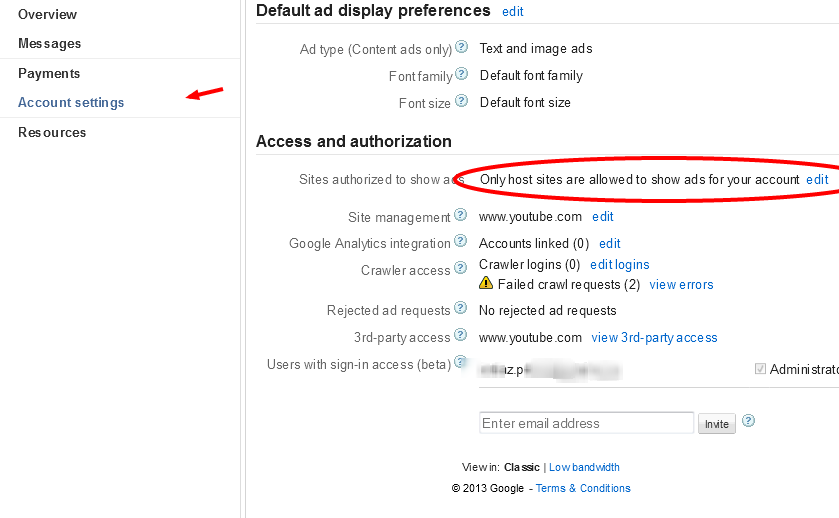Open view errors for failed crawl requests
The width and height of the screenshot is (839, 518).
point(681,285)
